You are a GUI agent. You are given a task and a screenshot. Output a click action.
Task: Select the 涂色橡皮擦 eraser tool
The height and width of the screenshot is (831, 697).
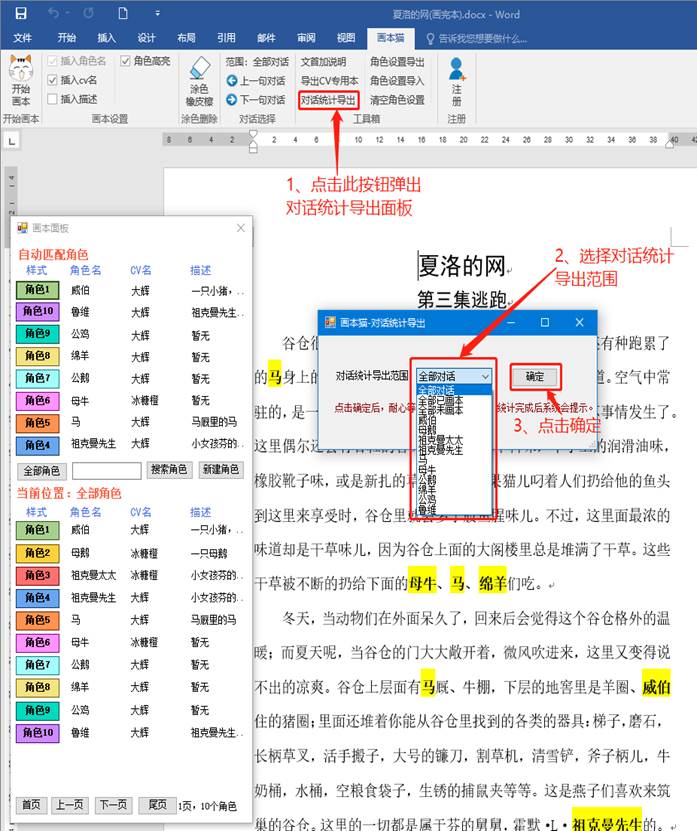(199, 82)
